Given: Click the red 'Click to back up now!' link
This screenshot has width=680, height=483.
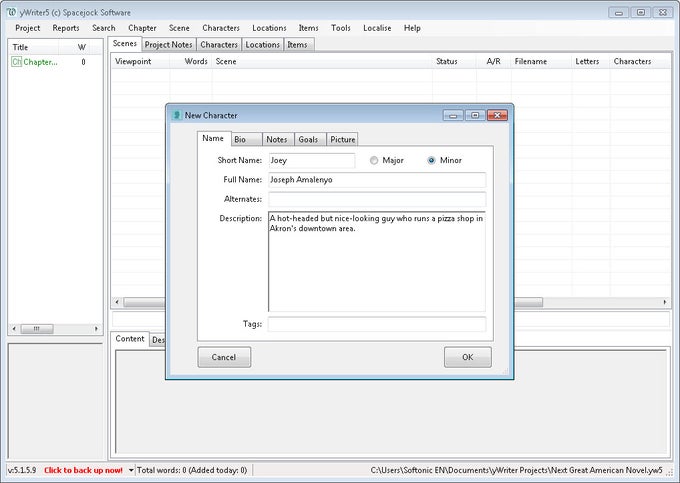Looking at the screenshot, I should tap(83, 470).
